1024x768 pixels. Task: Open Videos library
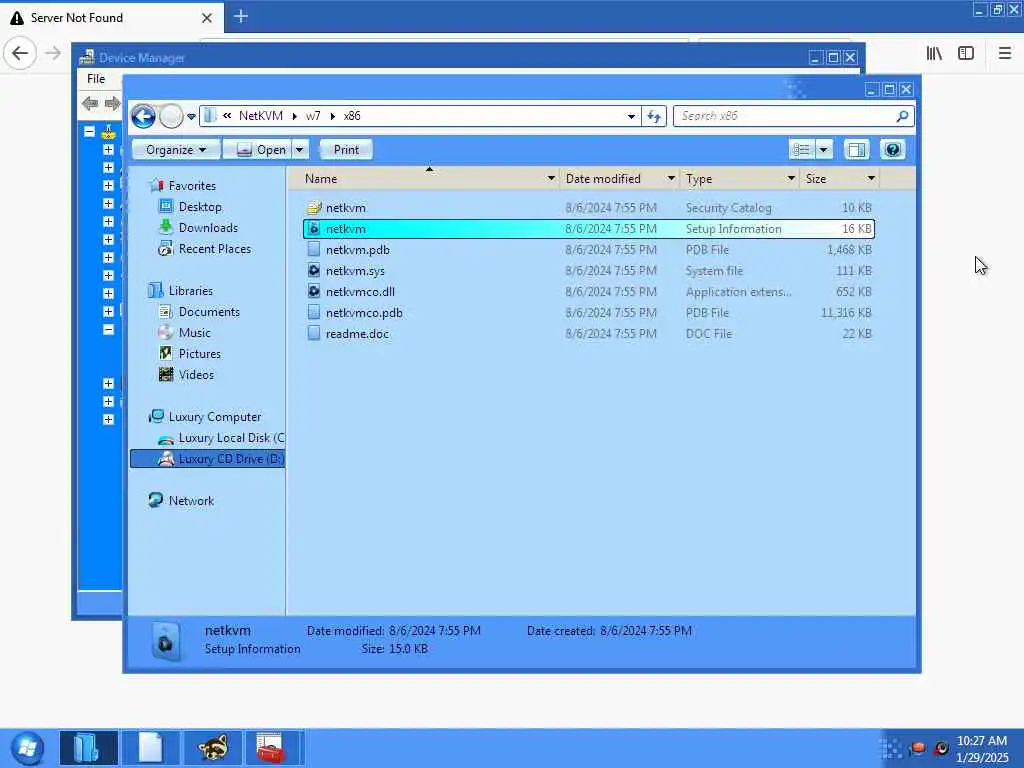tap(196, 375)
